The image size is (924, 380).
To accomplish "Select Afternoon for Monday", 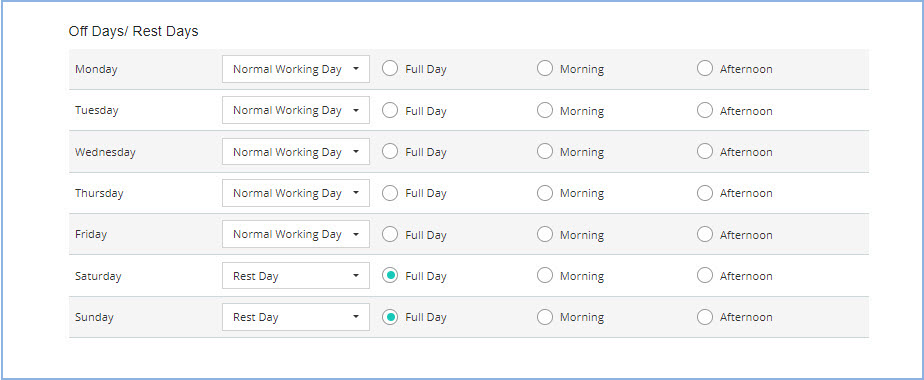I will (705, 69).
